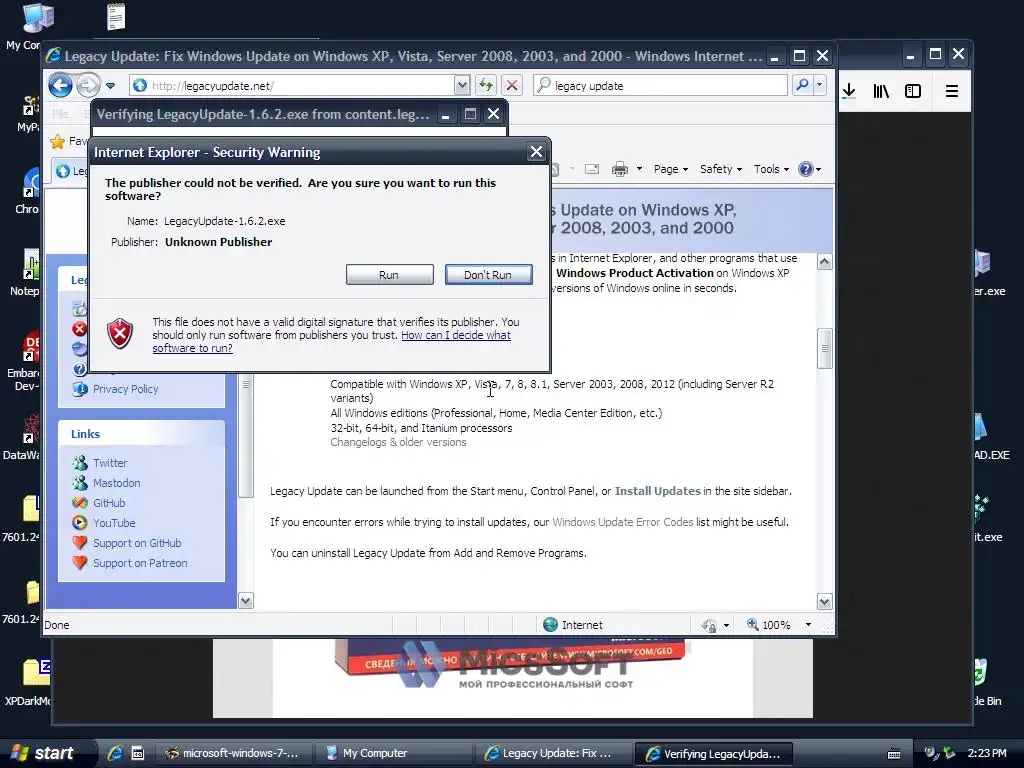Click the zoom magnifier icon in status bar
Image resolution: width=1024 pixels, height=768 pixels.
(753, 624)
